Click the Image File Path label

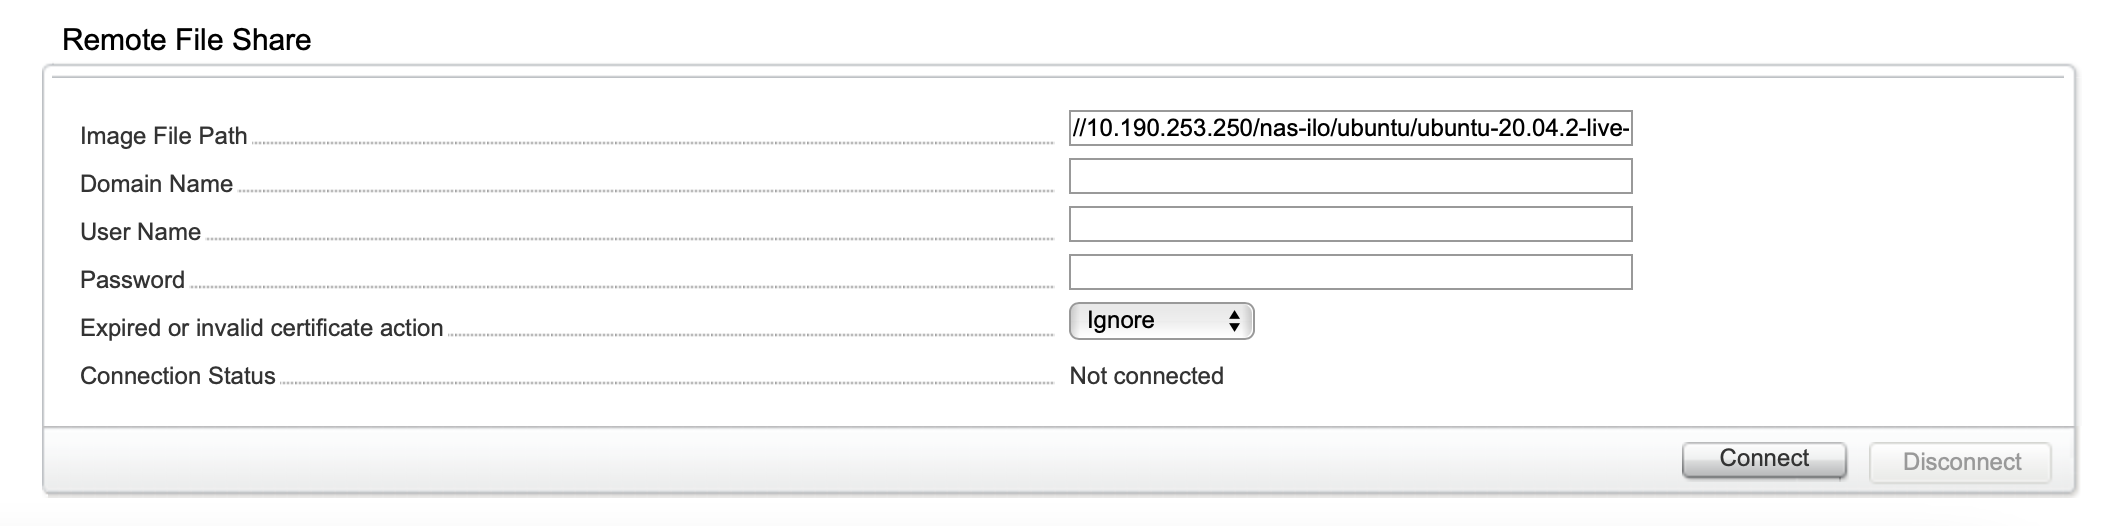click(x=164, y=136)
